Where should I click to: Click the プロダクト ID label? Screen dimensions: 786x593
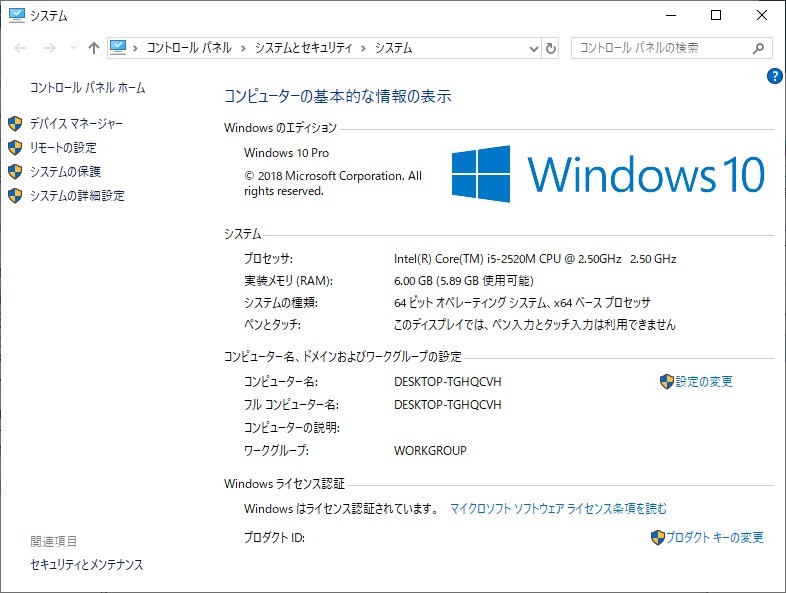pos(274,537)
